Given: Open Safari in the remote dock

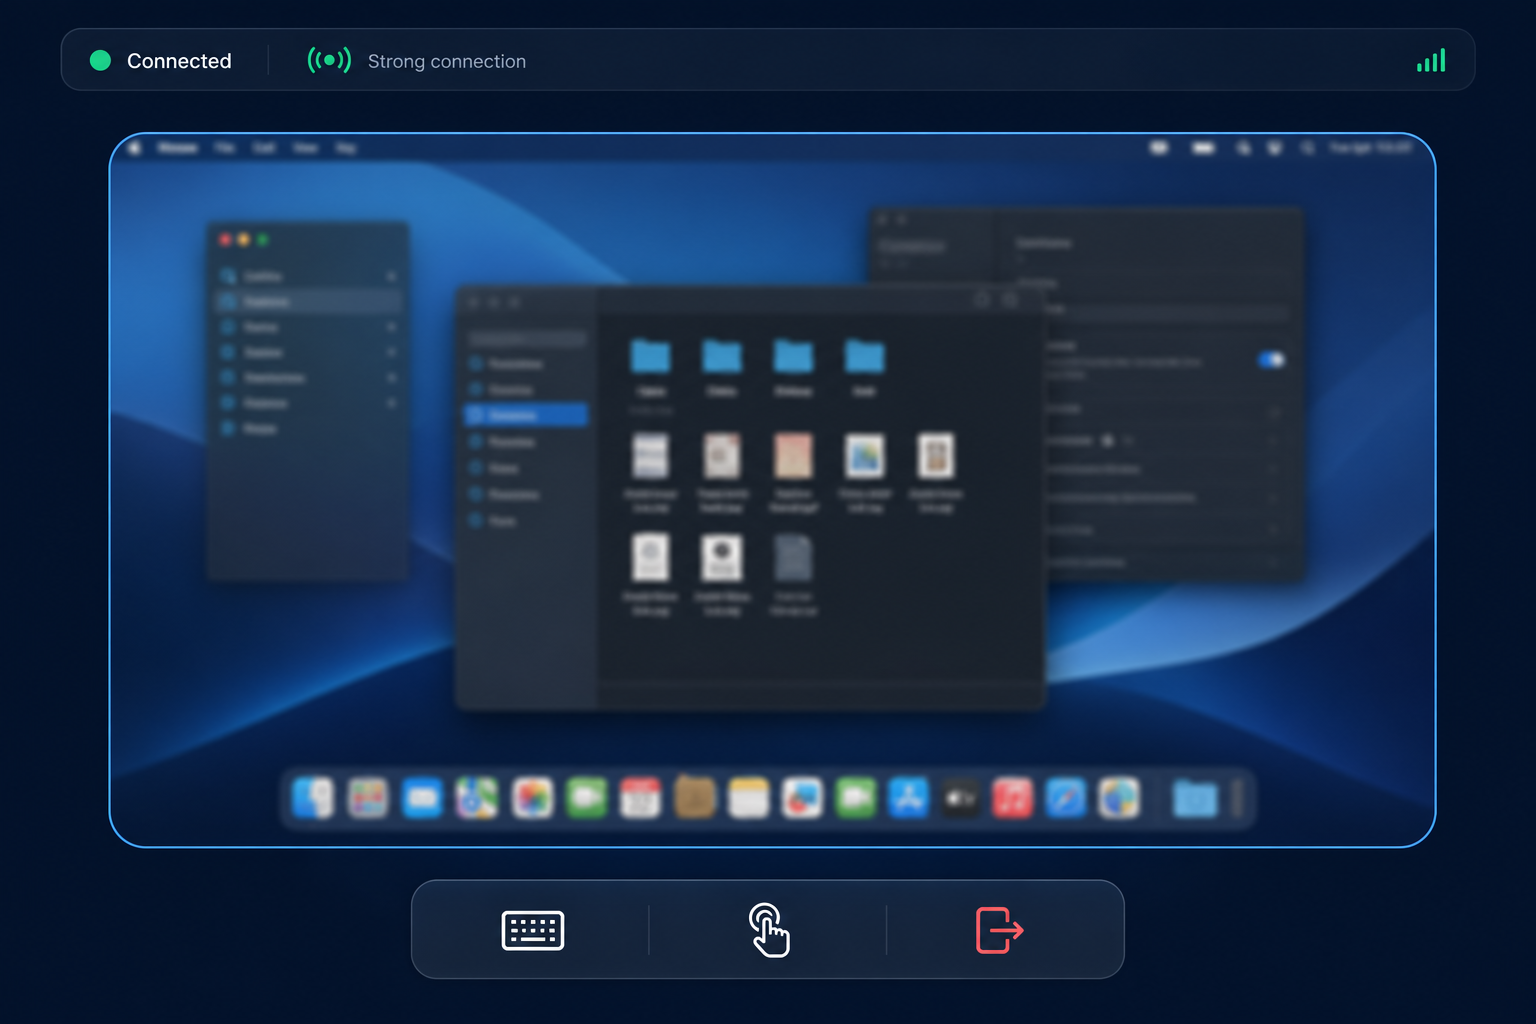Looking at the screenshot, I should coord(1066,798).
